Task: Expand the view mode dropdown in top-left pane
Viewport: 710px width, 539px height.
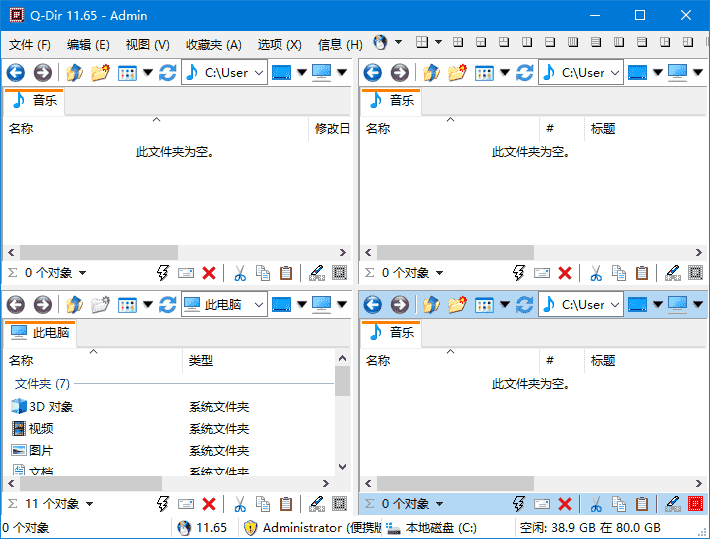Action: coord(148,72)
